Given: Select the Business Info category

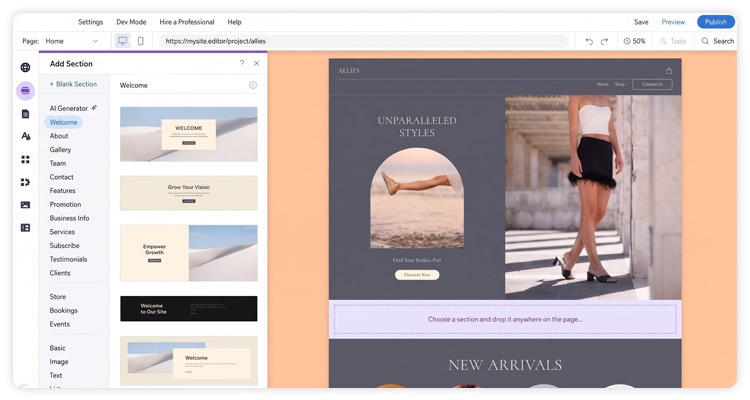Looking at the screenshot, I should pyautogui.click(x=69, y=218).
